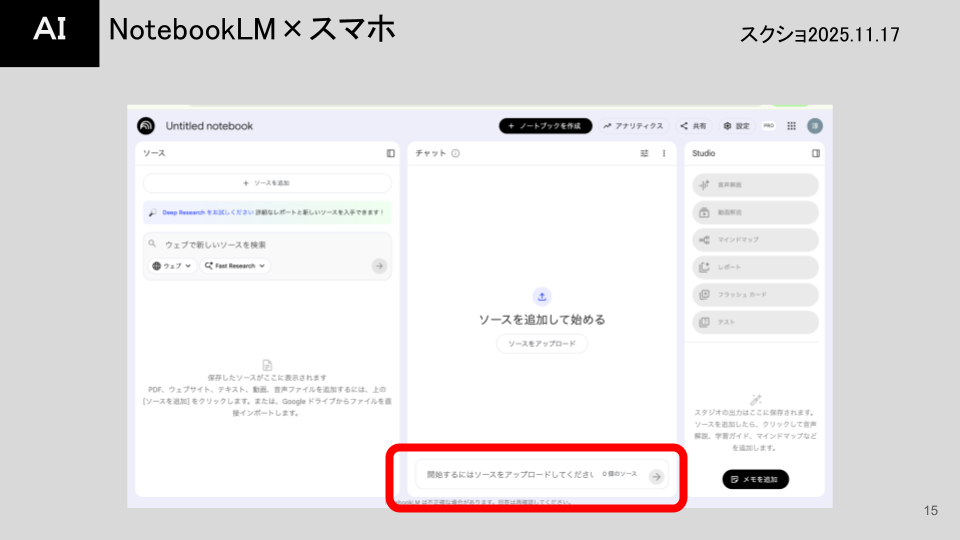This screenshot has height=540, width=960.
Task: Click ノートブックを作成 button
Action: coord(545,126)
